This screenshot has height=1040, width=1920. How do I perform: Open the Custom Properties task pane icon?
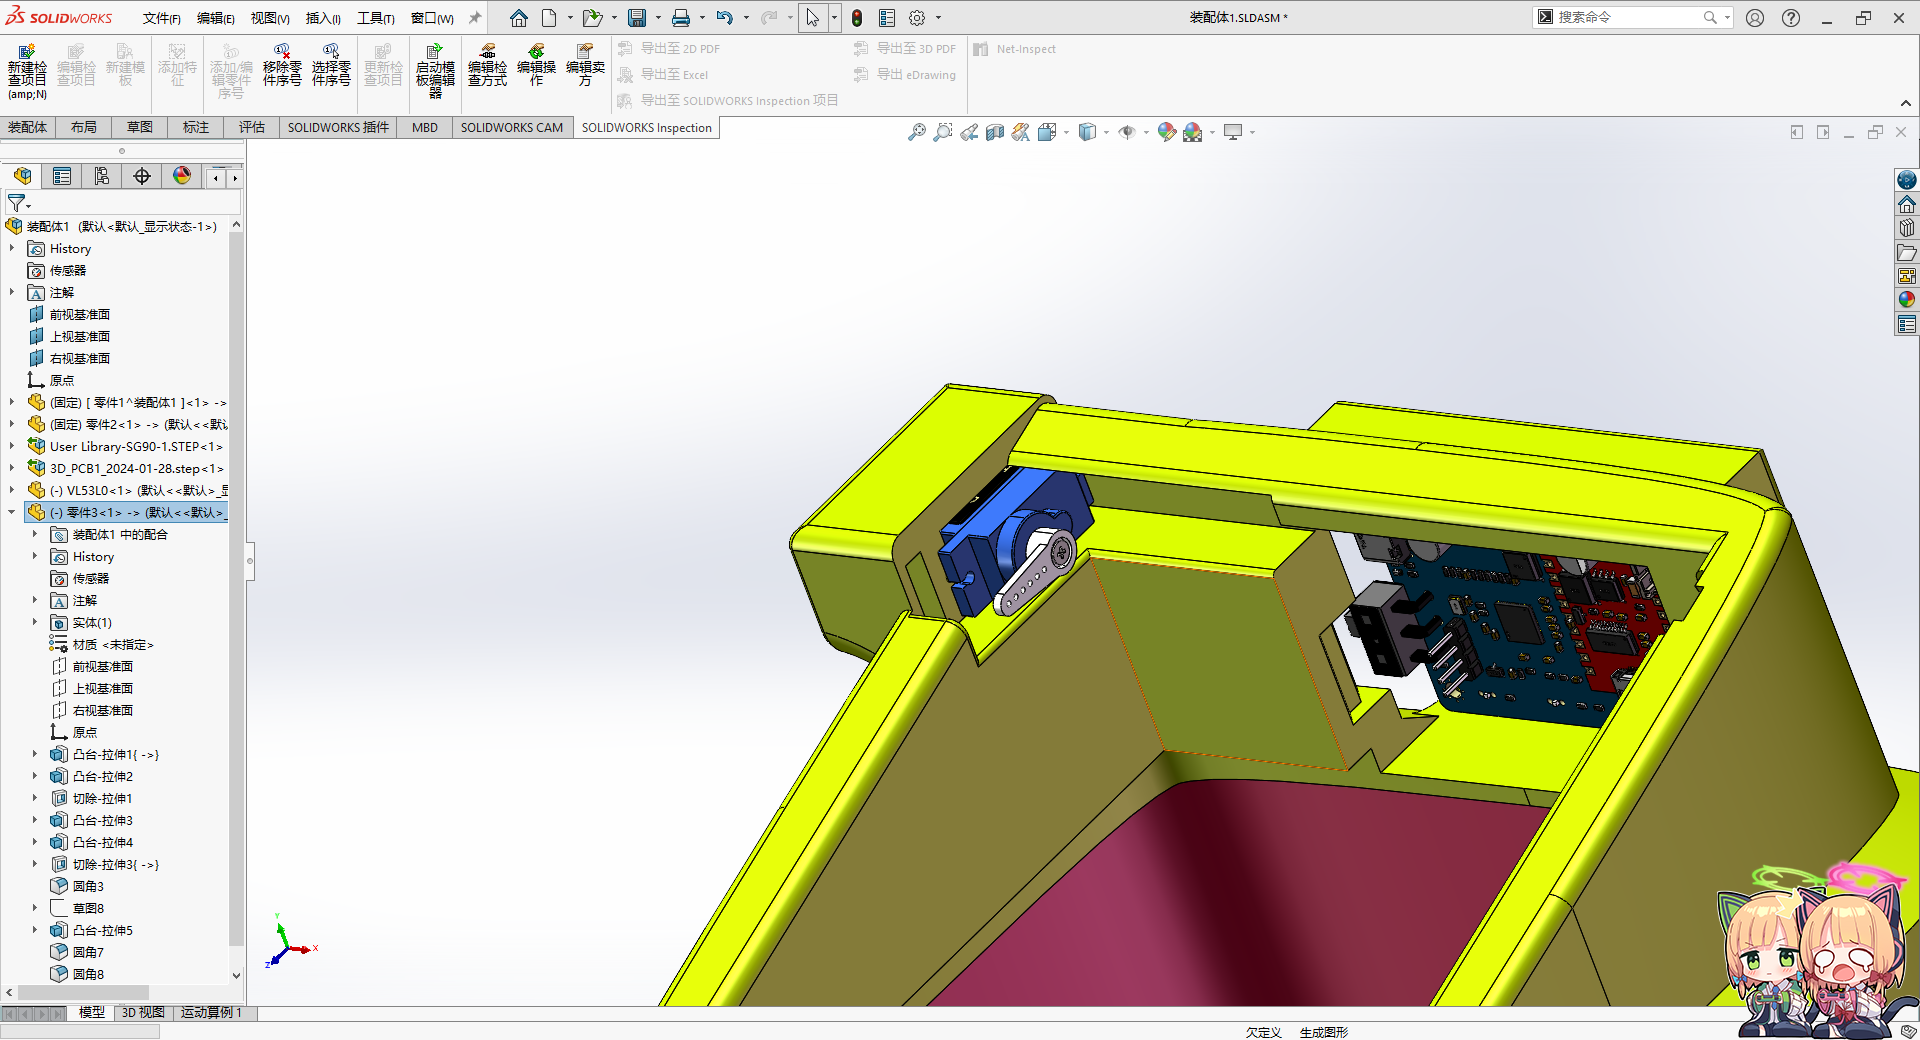[1907, 324]
